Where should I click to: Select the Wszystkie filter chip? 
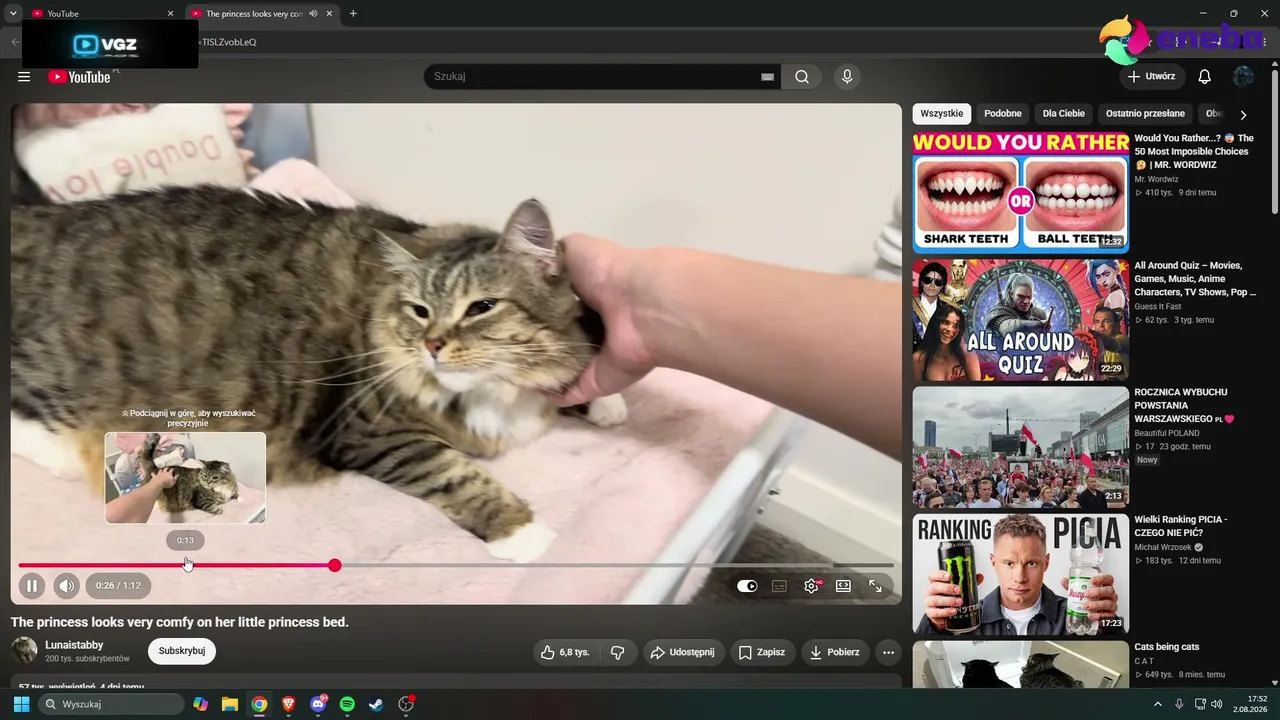pyautogui.click(x=941, y=114)
